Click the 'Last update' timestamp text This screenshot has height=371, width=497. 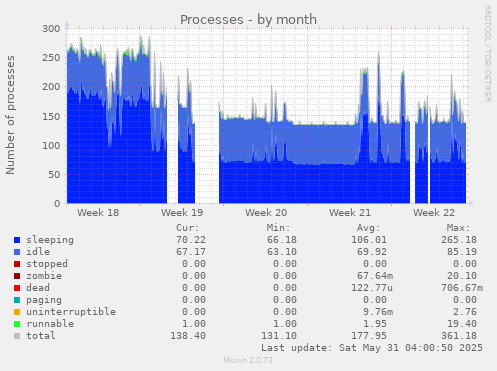372,348
